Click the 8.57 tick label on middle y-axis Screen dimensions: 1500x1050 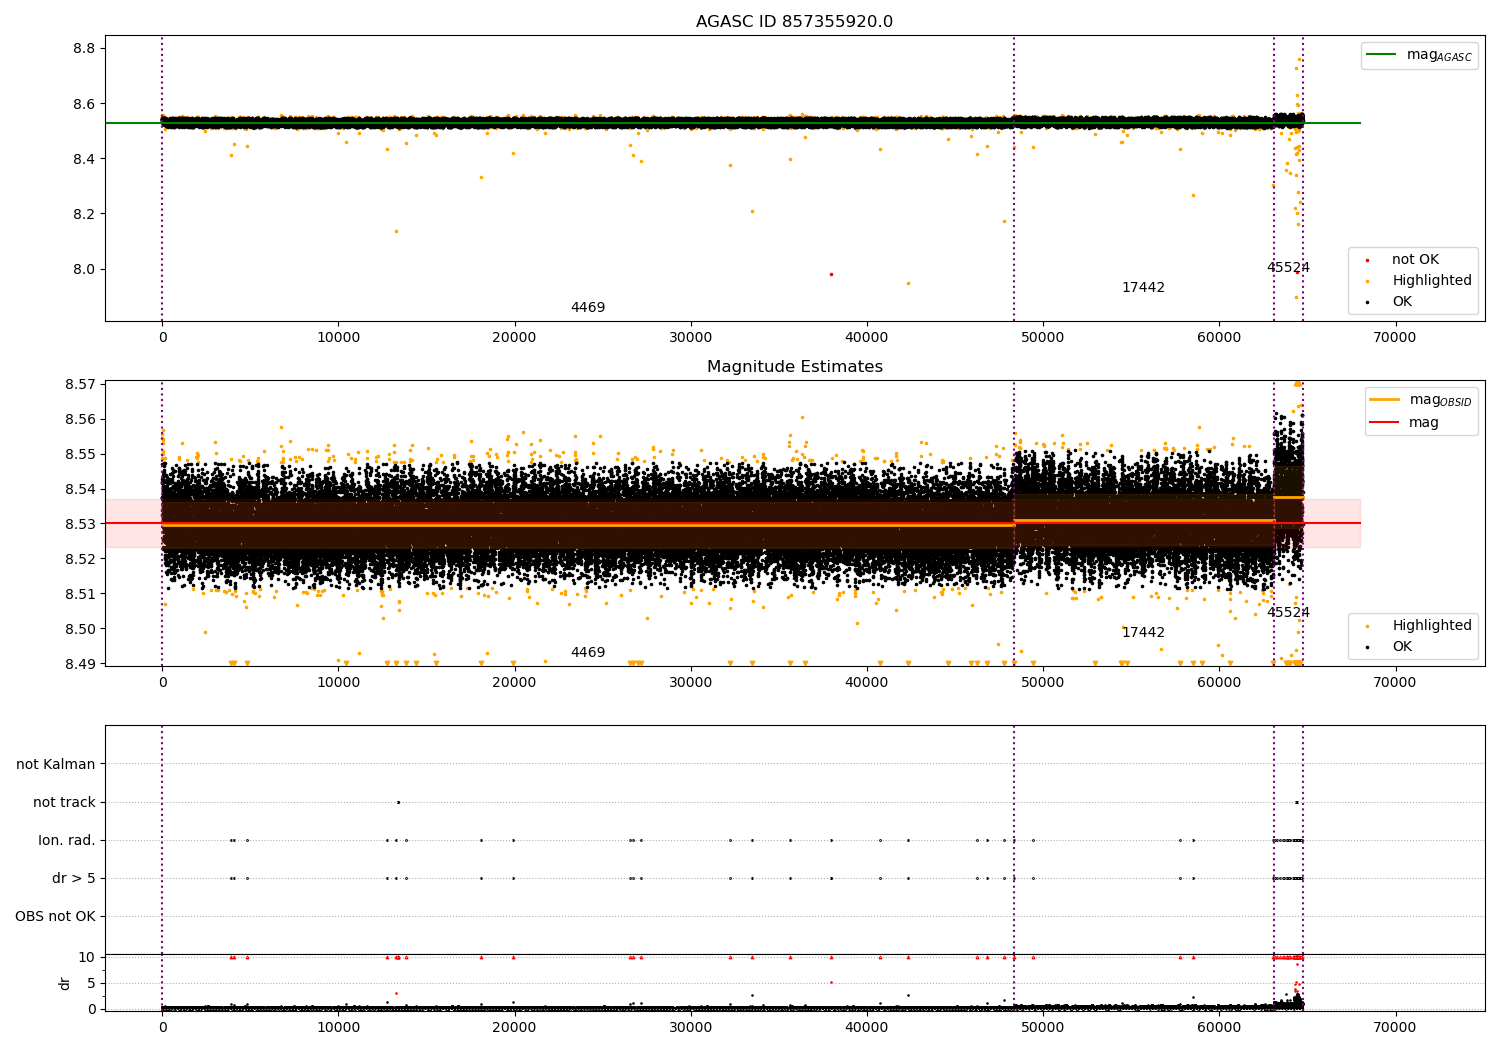[80, 385]
